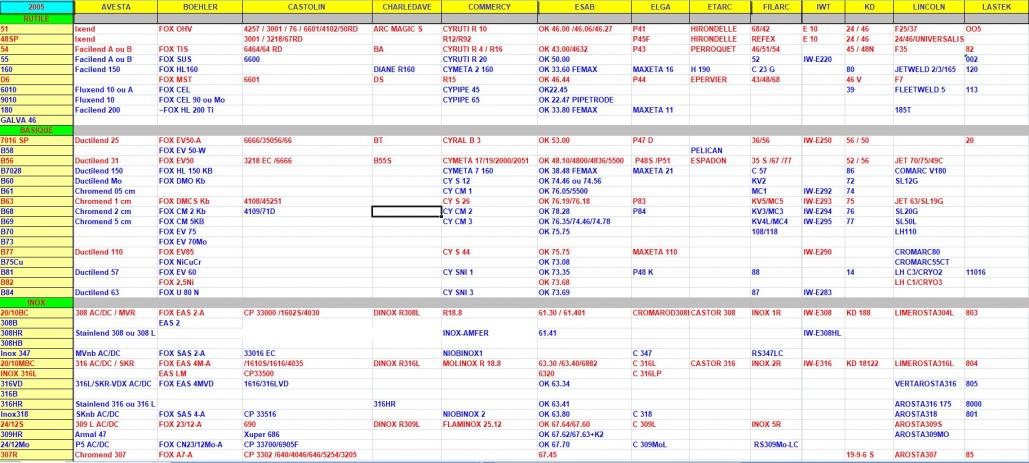Click the ARC MAGIC S cell
The height and width of the screenshot is (463, 1029).
pos(398,29)
